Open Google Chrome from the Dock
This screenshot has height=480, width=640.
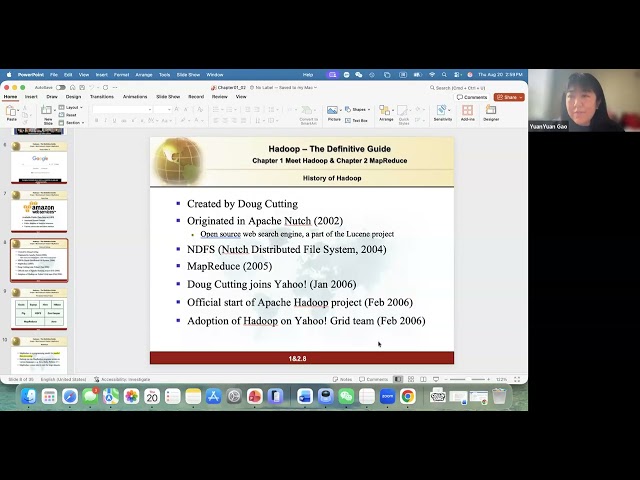point(407,396)
